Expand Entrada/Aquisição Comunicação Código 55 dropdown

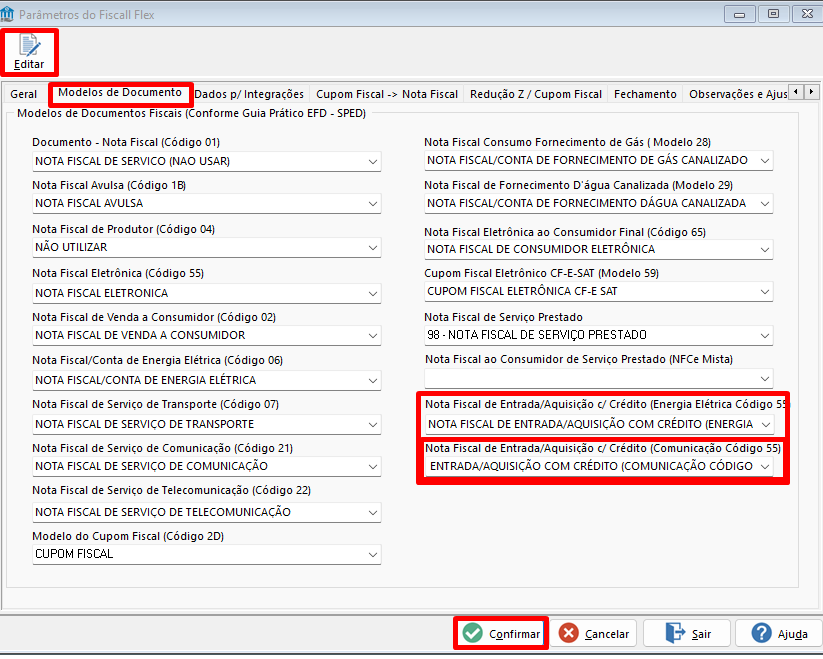click(765, 466)
